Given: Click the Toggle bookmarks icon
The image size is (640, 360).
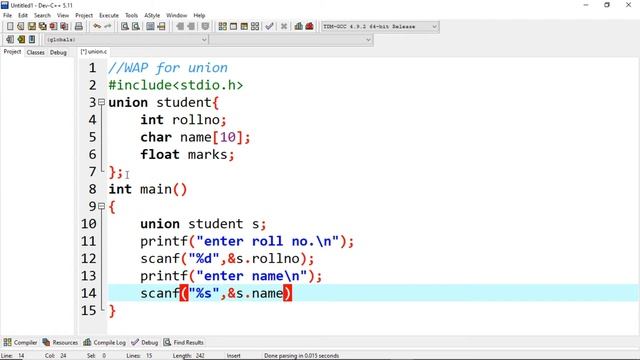Looking at the screenshot, I should [x=21, y=40].
